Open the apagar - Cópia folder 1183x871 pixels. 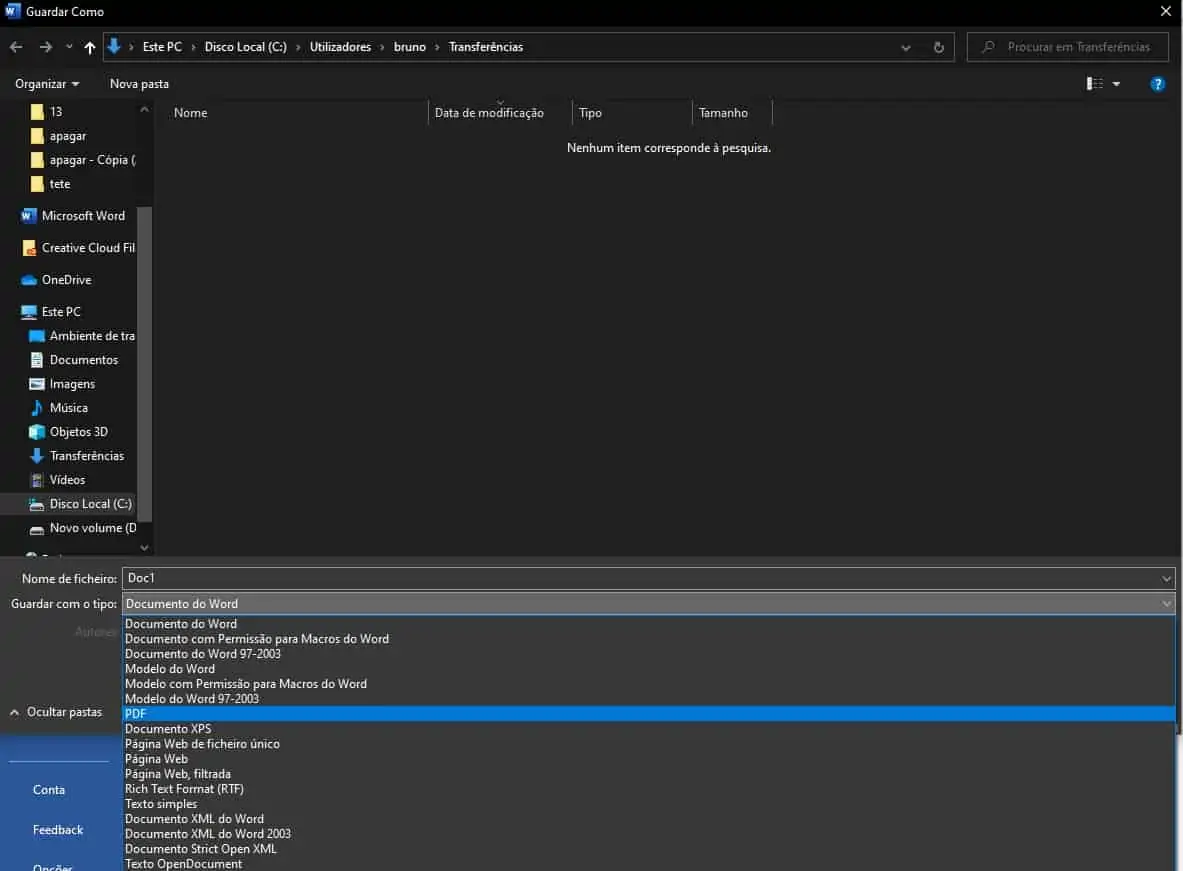pos(83,160)
